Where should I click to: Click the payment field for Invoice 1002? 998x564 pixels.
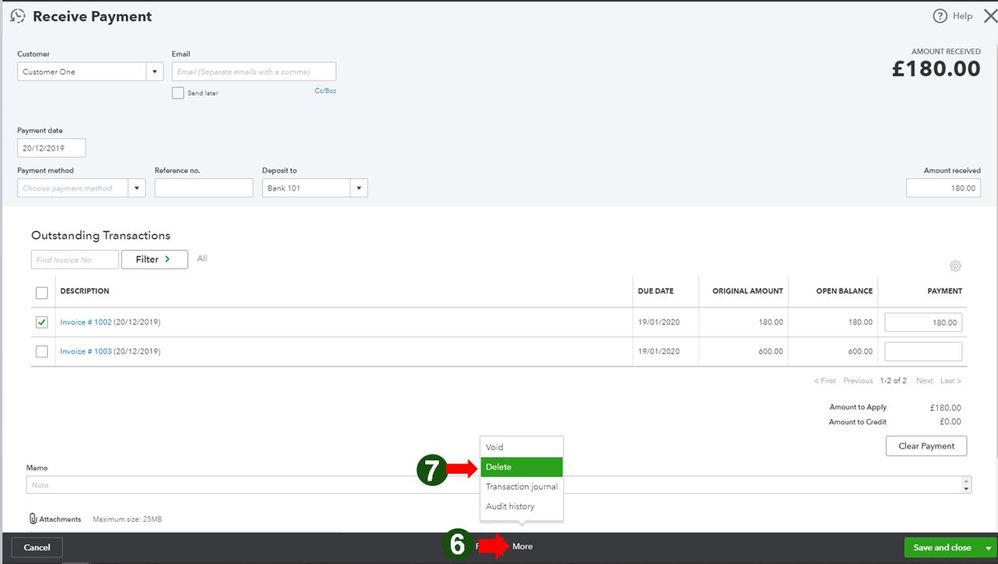point(923,322)
